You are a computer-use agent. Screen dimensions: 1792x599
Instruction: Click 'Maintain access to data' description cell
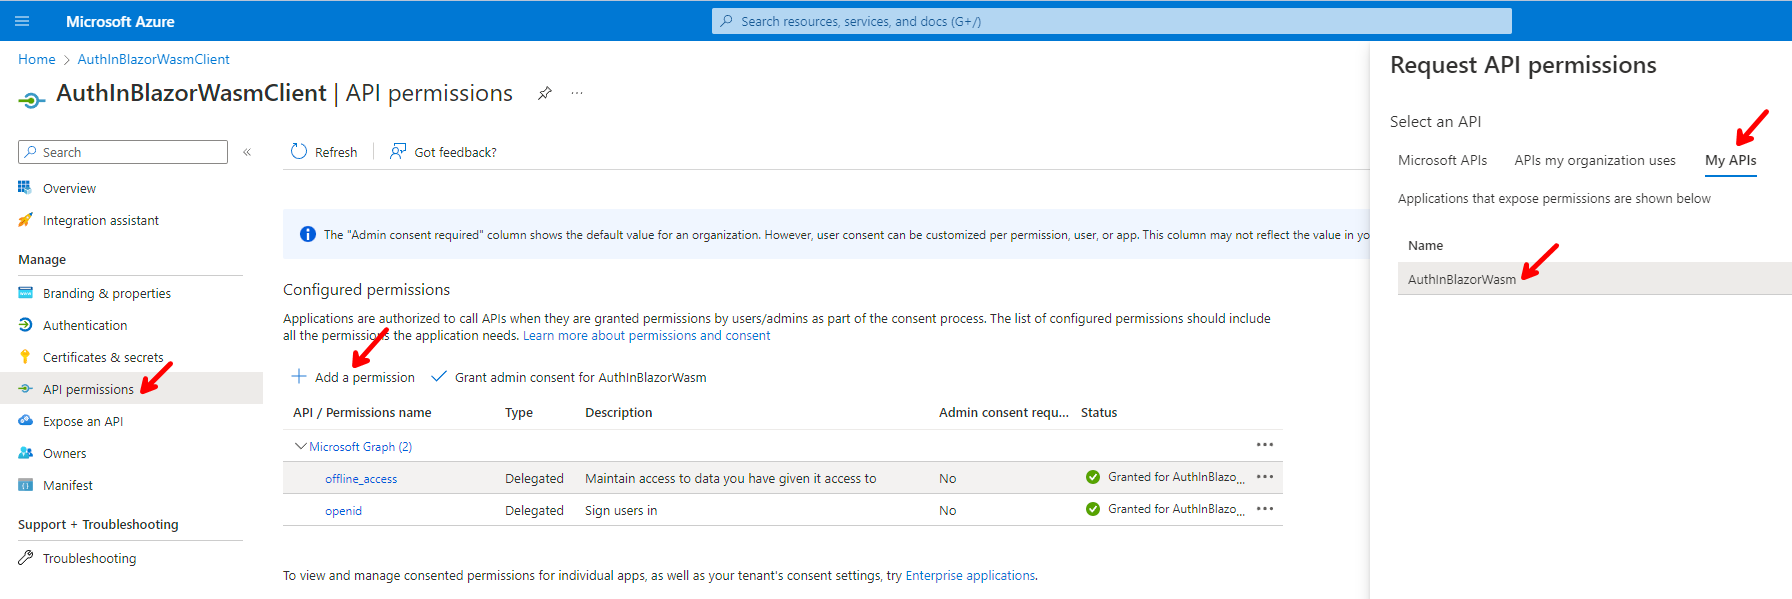coord(730,478)
